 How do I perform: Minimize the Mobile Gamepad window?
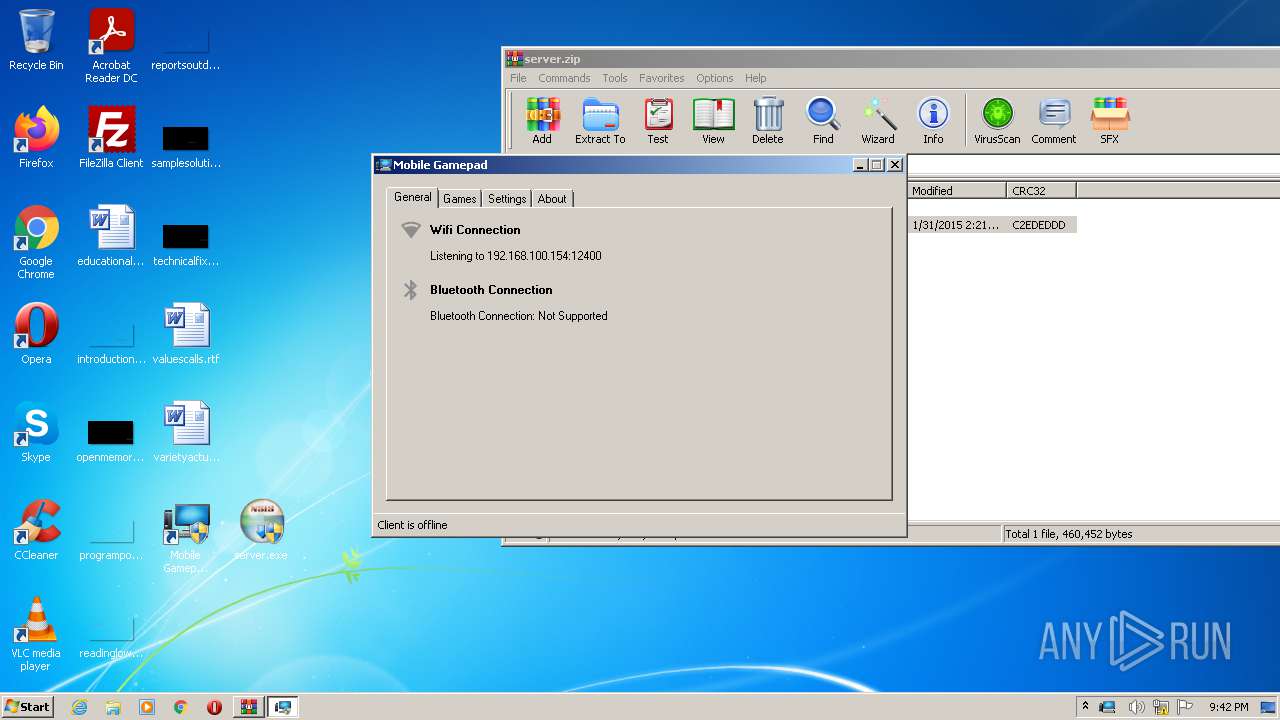[x=860, y=165]
